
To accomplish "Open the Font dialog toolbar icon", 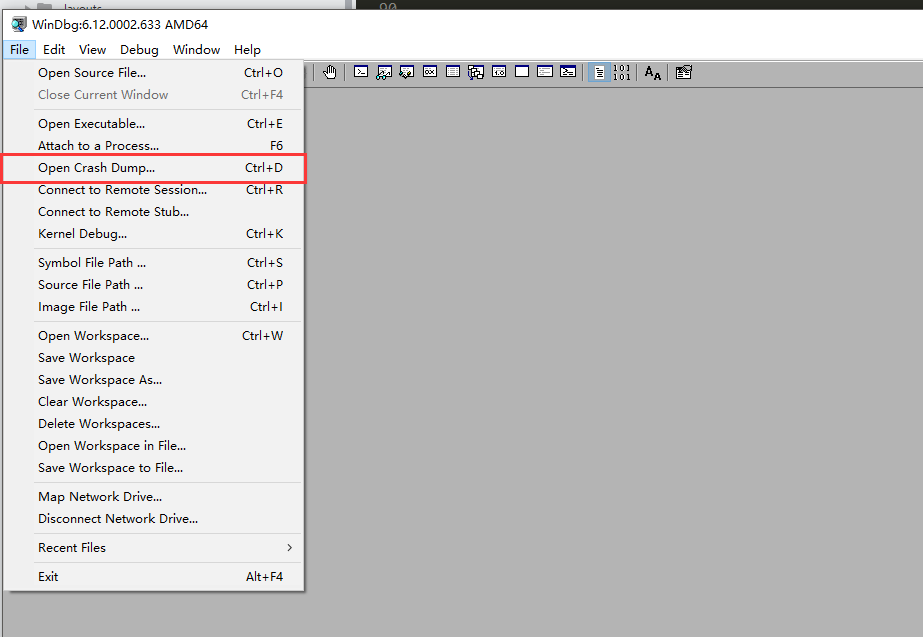I will coord(652,72).
